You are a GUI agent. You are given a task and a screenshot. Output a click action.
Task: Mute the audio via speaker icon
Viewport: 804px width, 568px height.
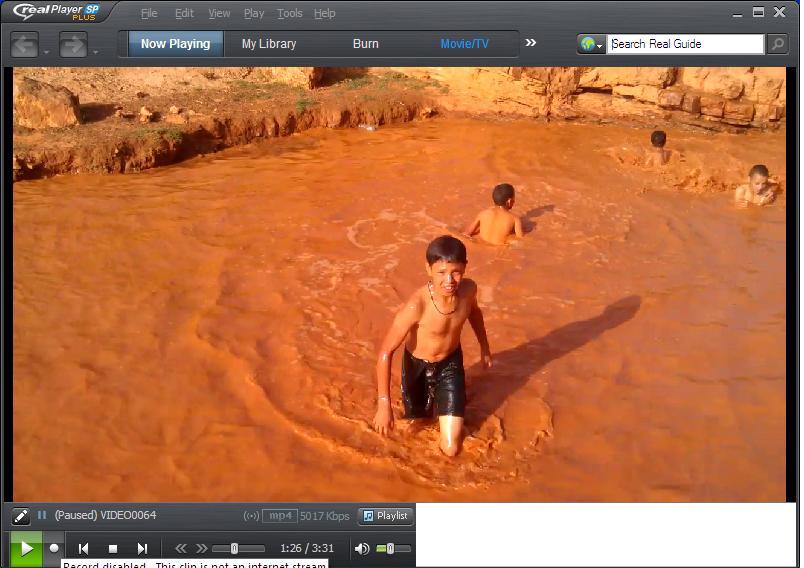362,548
